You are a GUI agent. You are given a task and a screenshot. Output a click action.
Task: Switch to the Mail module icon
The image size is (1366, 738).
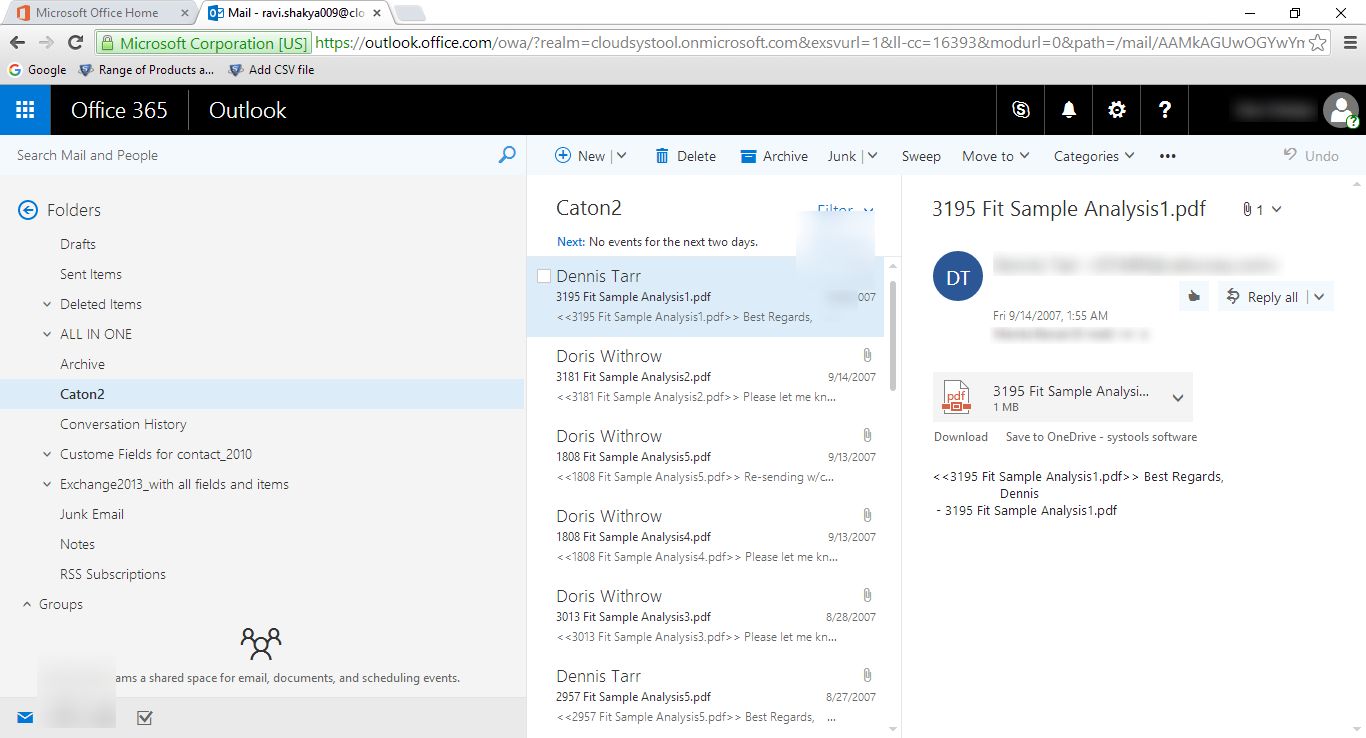(x=25, y=717)
